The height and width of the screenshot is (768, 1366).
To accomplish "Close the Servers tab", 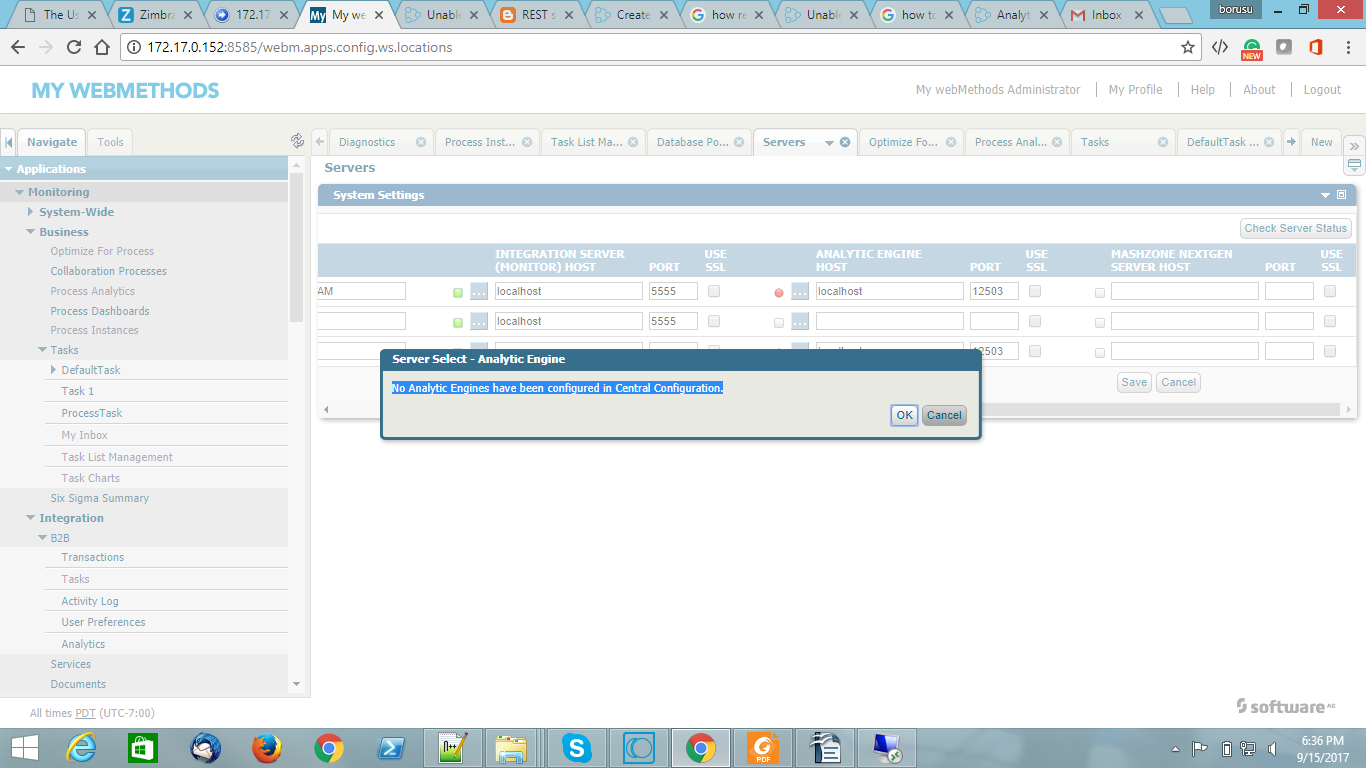I will pos(845,142).
